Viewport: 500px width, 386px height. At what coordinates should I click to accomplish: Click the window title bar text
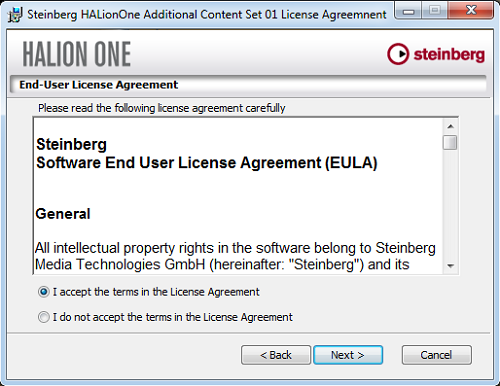pos(207,15)
